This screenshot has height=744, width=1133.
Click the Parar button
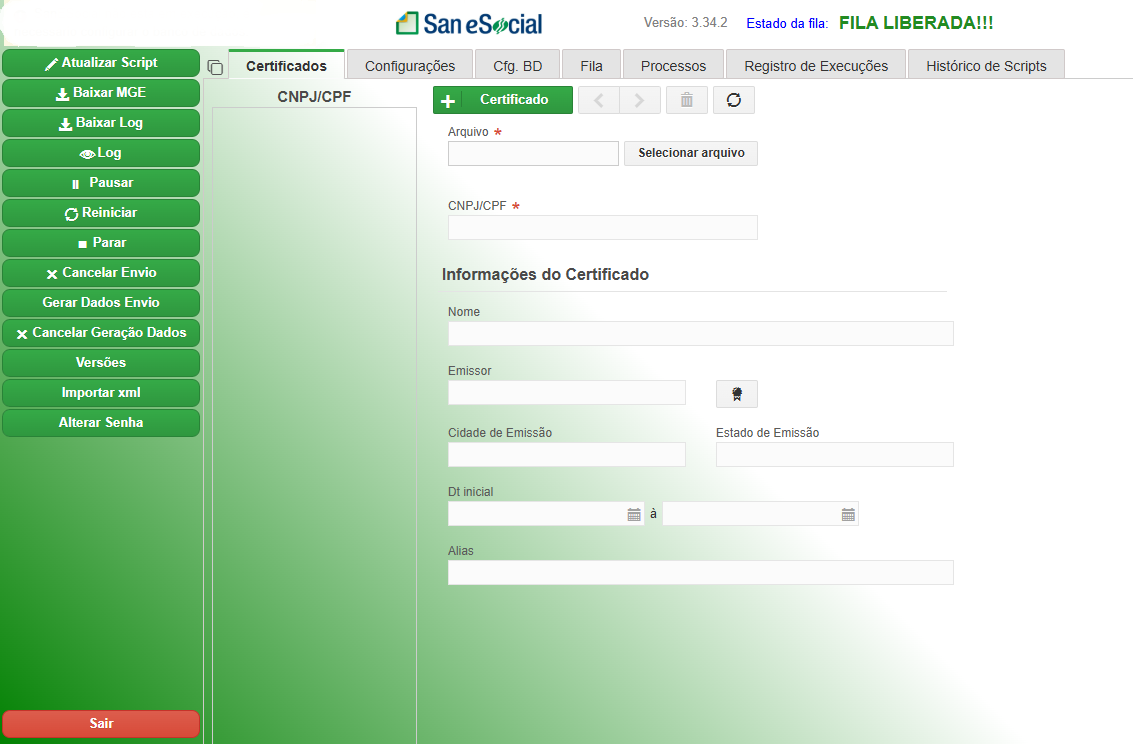point(101,243)
